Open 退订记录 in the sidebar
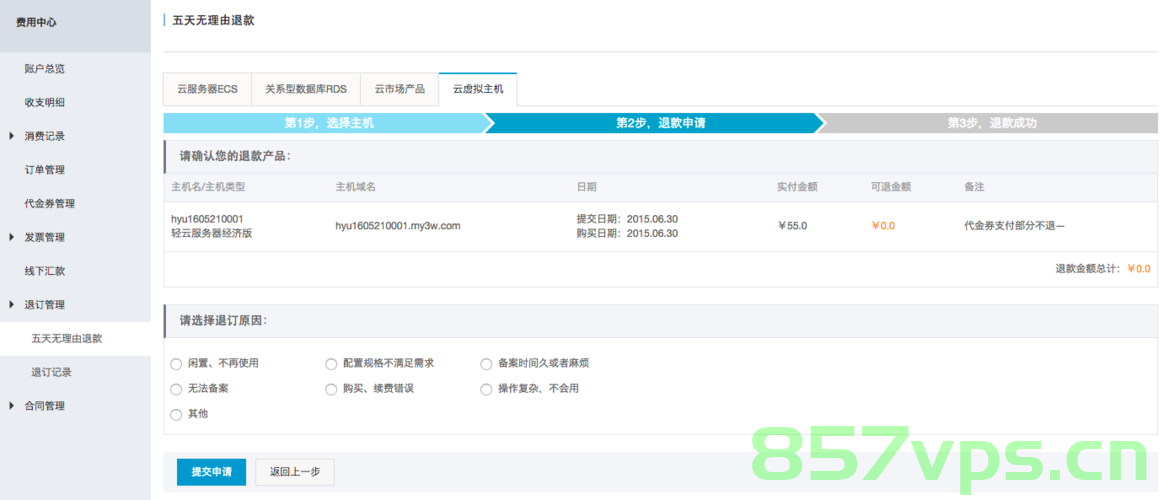This screenshot has width=1164, height=500. pyautogui.click(x=51, y=372)
